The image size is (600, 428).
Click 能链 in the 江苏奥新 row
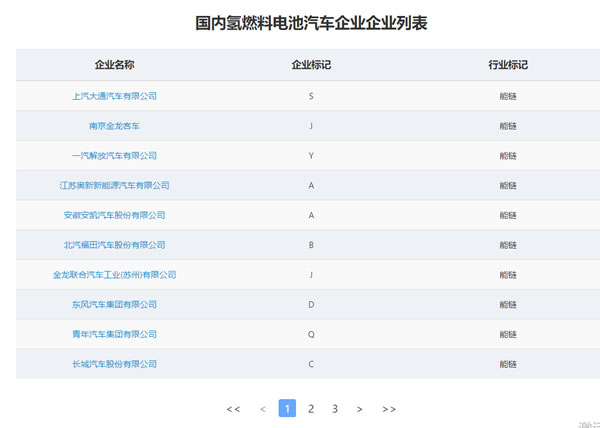[508, 186]
